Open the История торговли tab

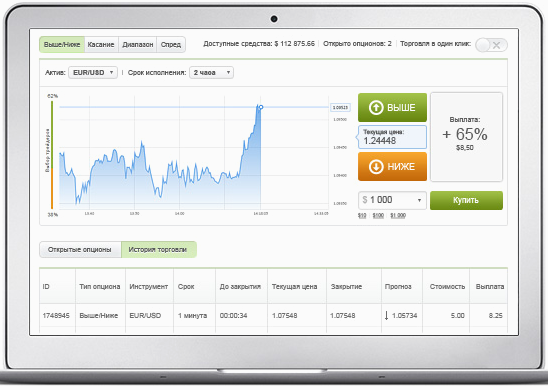tap(159, 250)
